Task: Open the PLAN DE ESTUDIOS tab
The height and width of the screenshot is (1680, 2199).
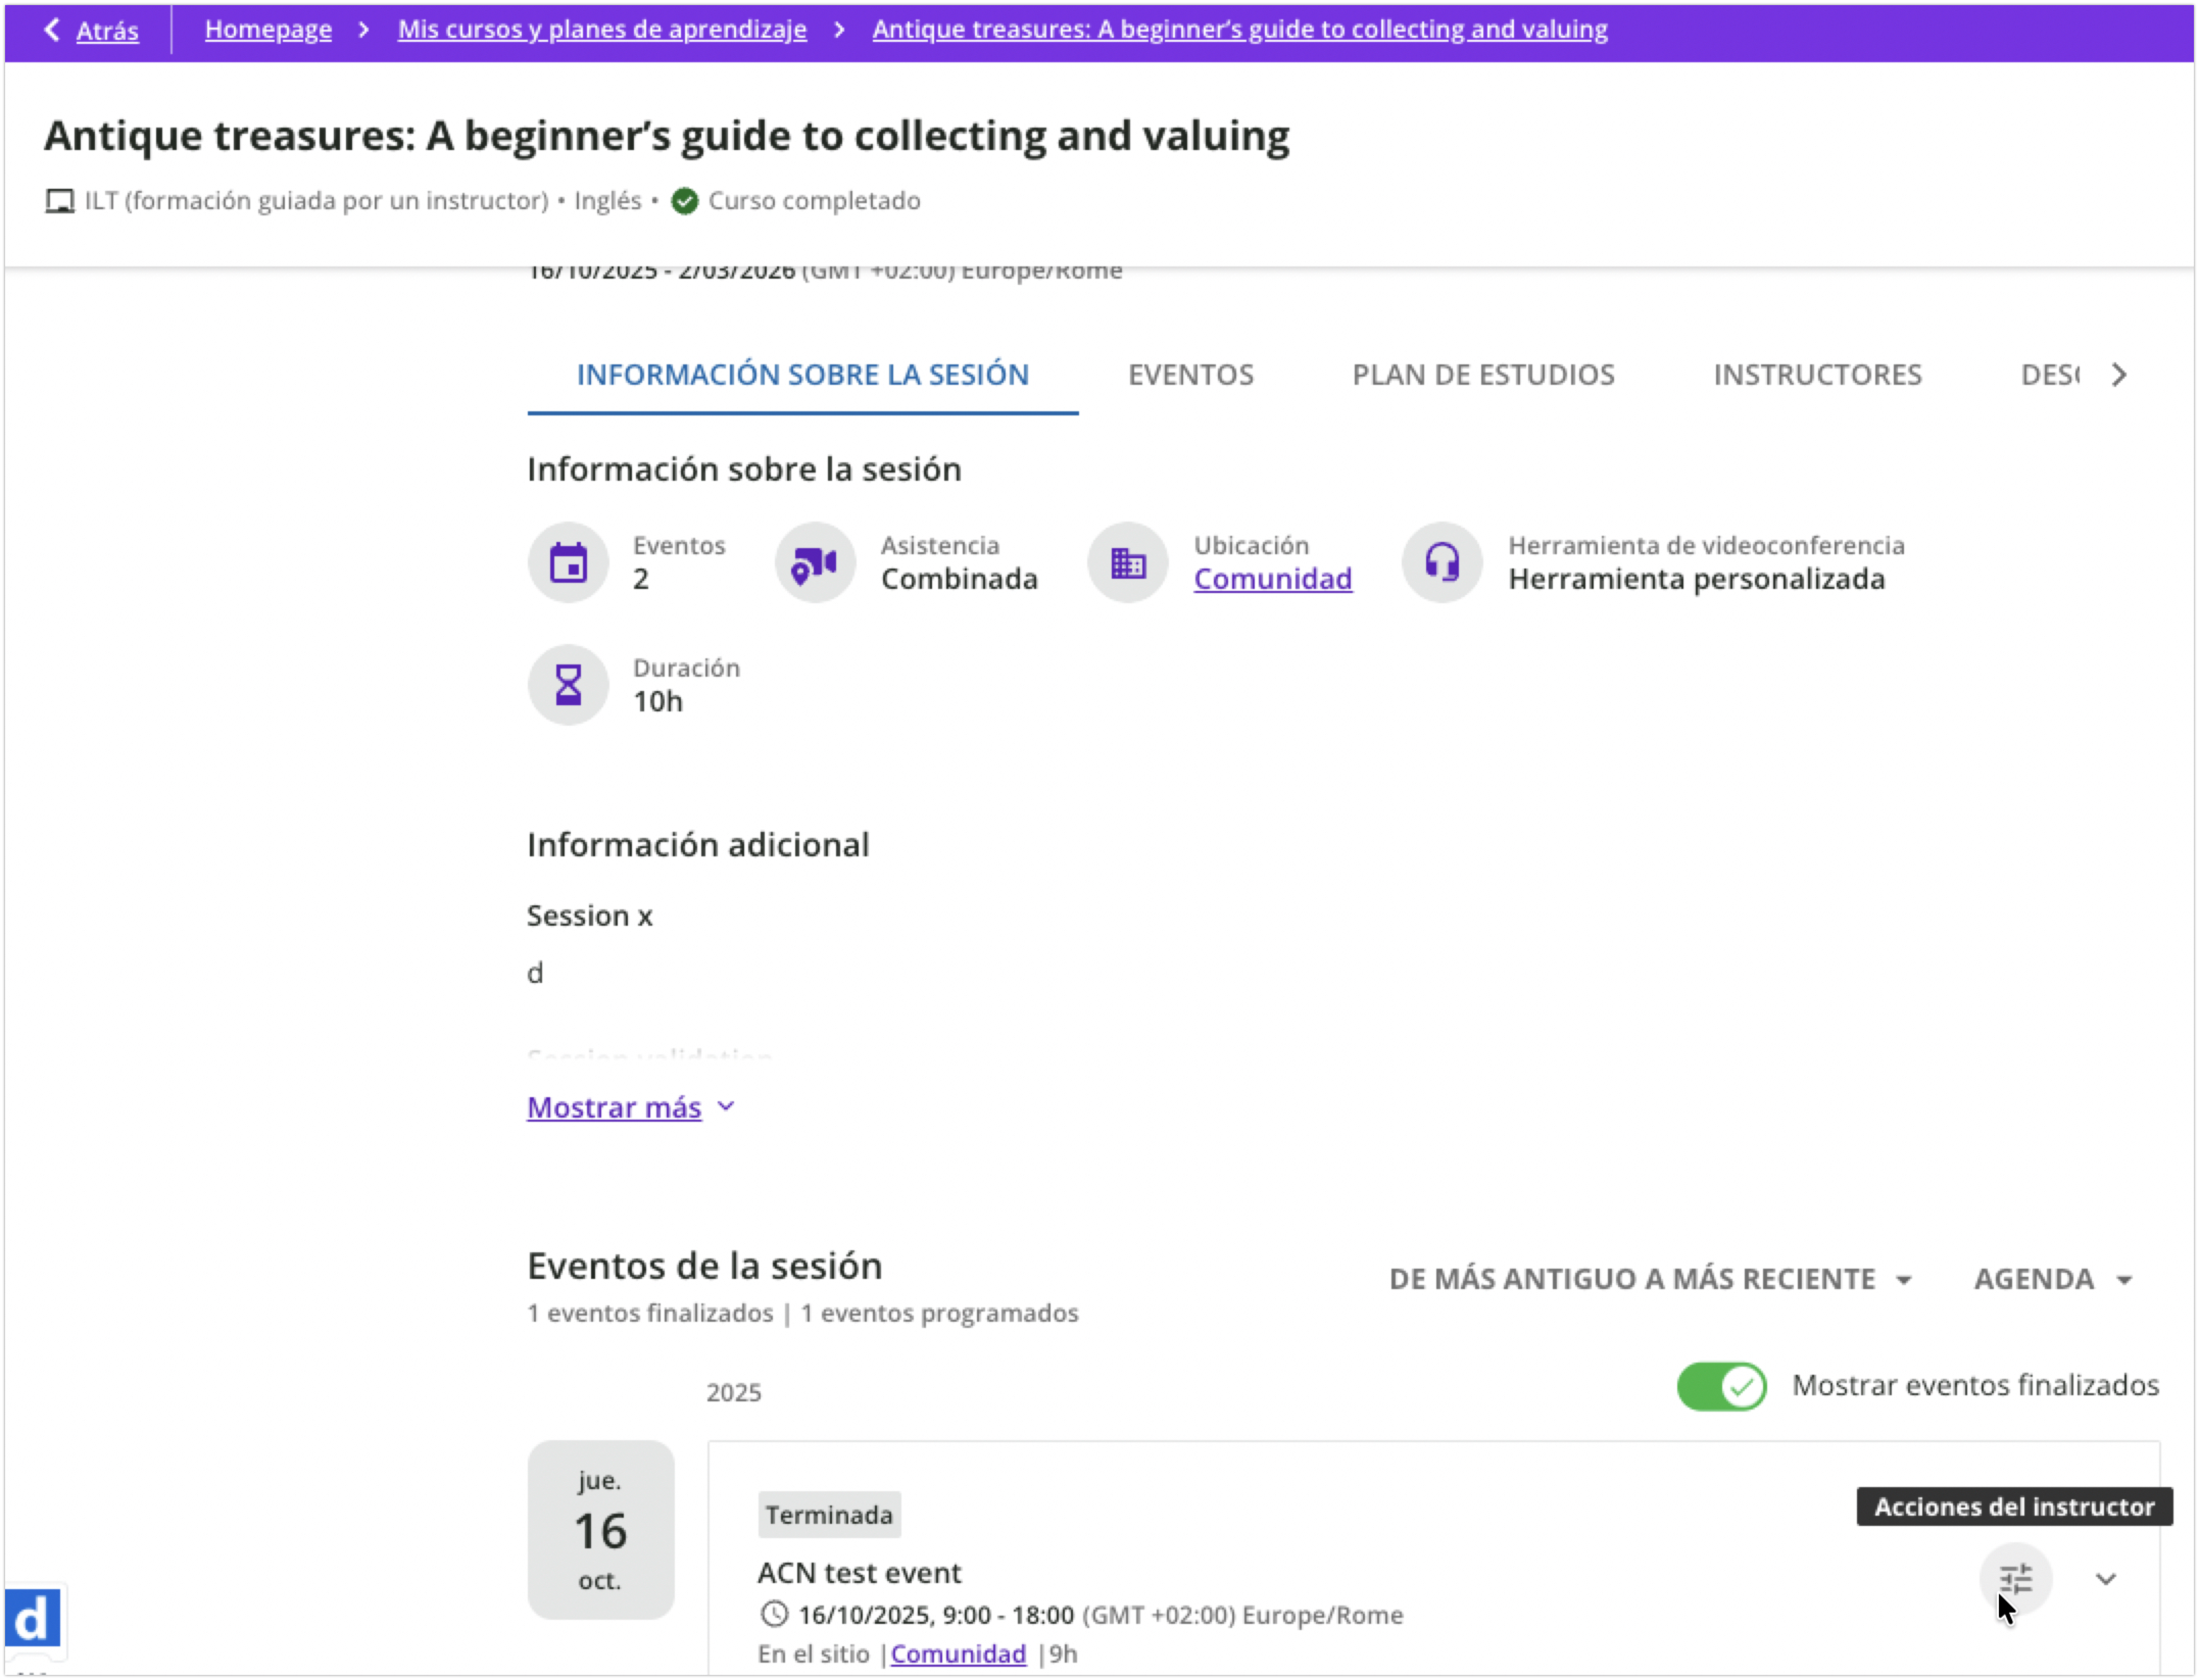Action: coord(1483,375)
